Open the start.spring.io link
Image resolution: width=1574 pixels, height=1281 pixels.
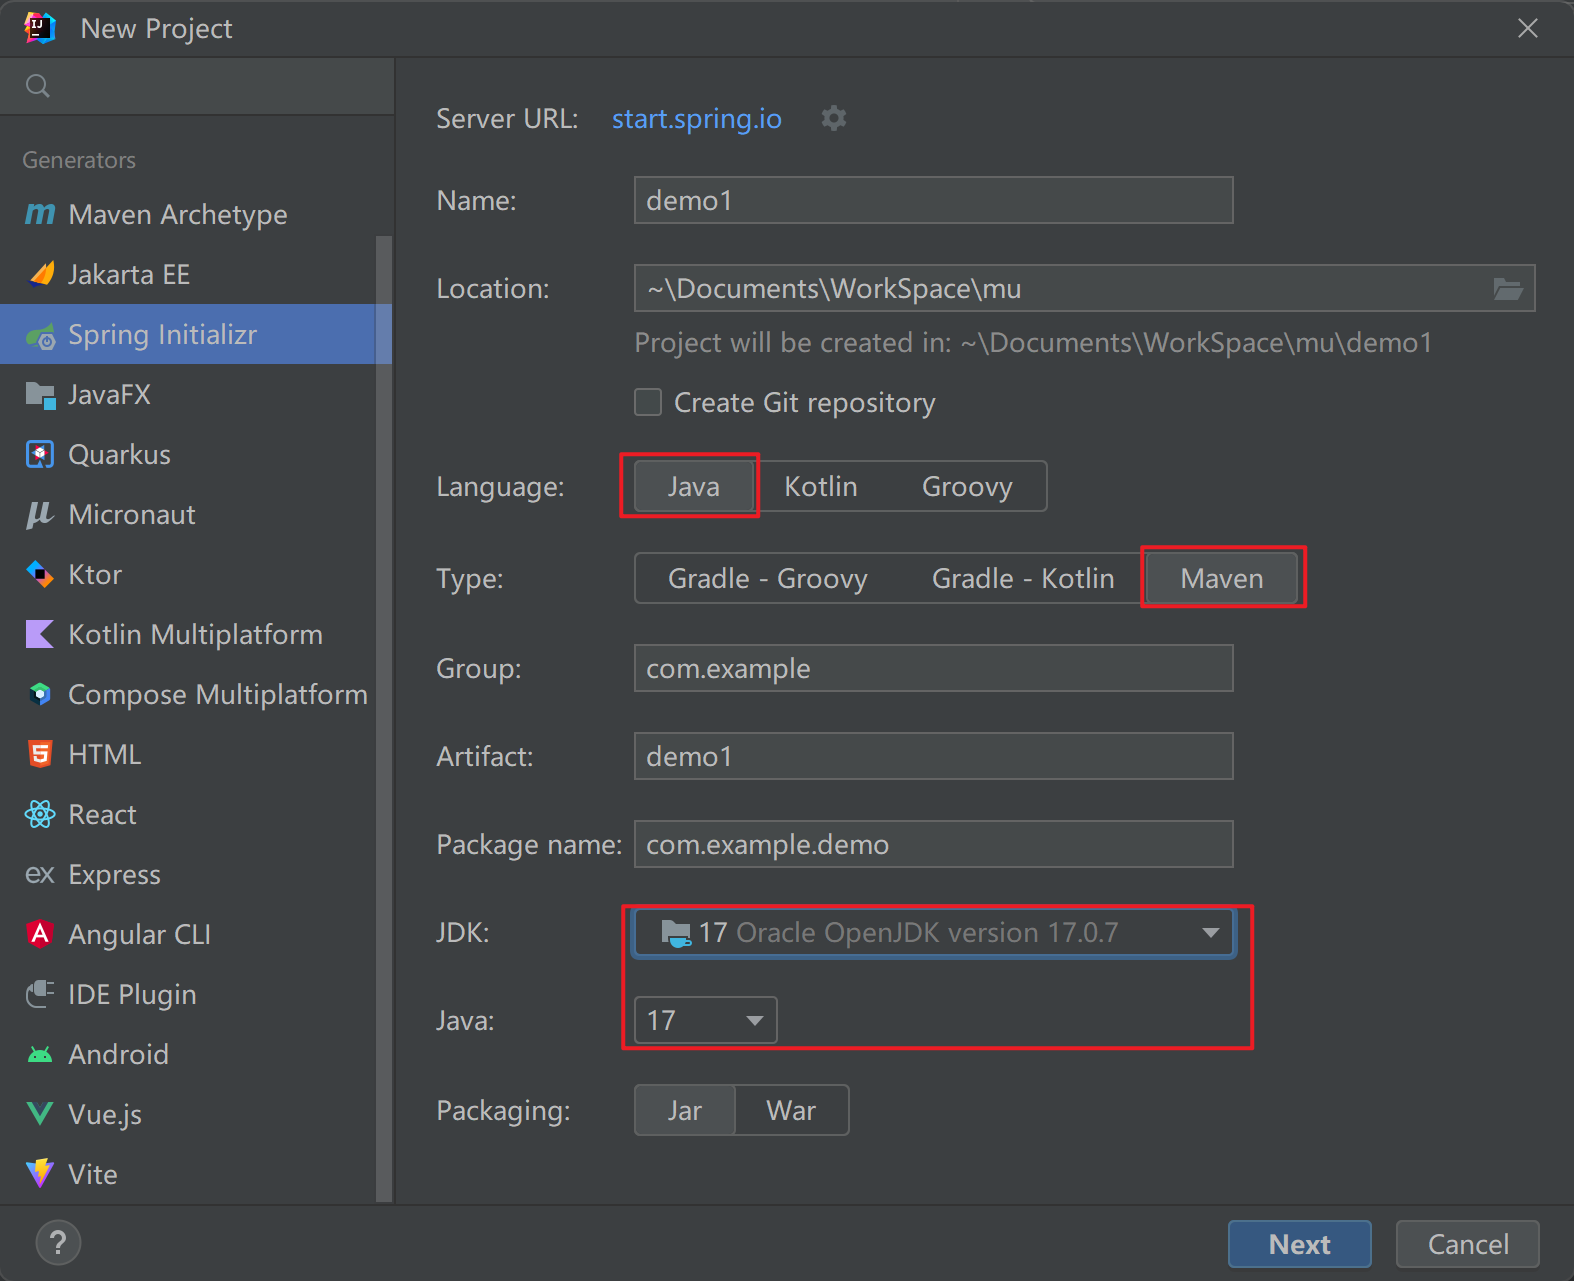pyautogui.click(x=696, y=119)
